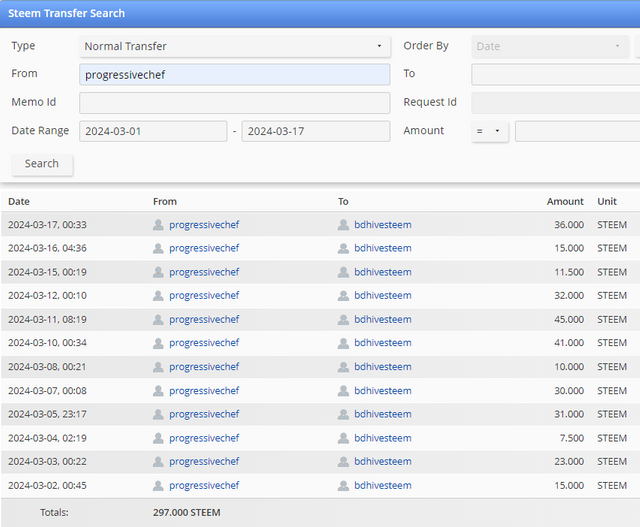Click recipient avatar icon in 2024-03-15, 00:19 row
The width and height of the screenshot is (640, 527).
343,272
